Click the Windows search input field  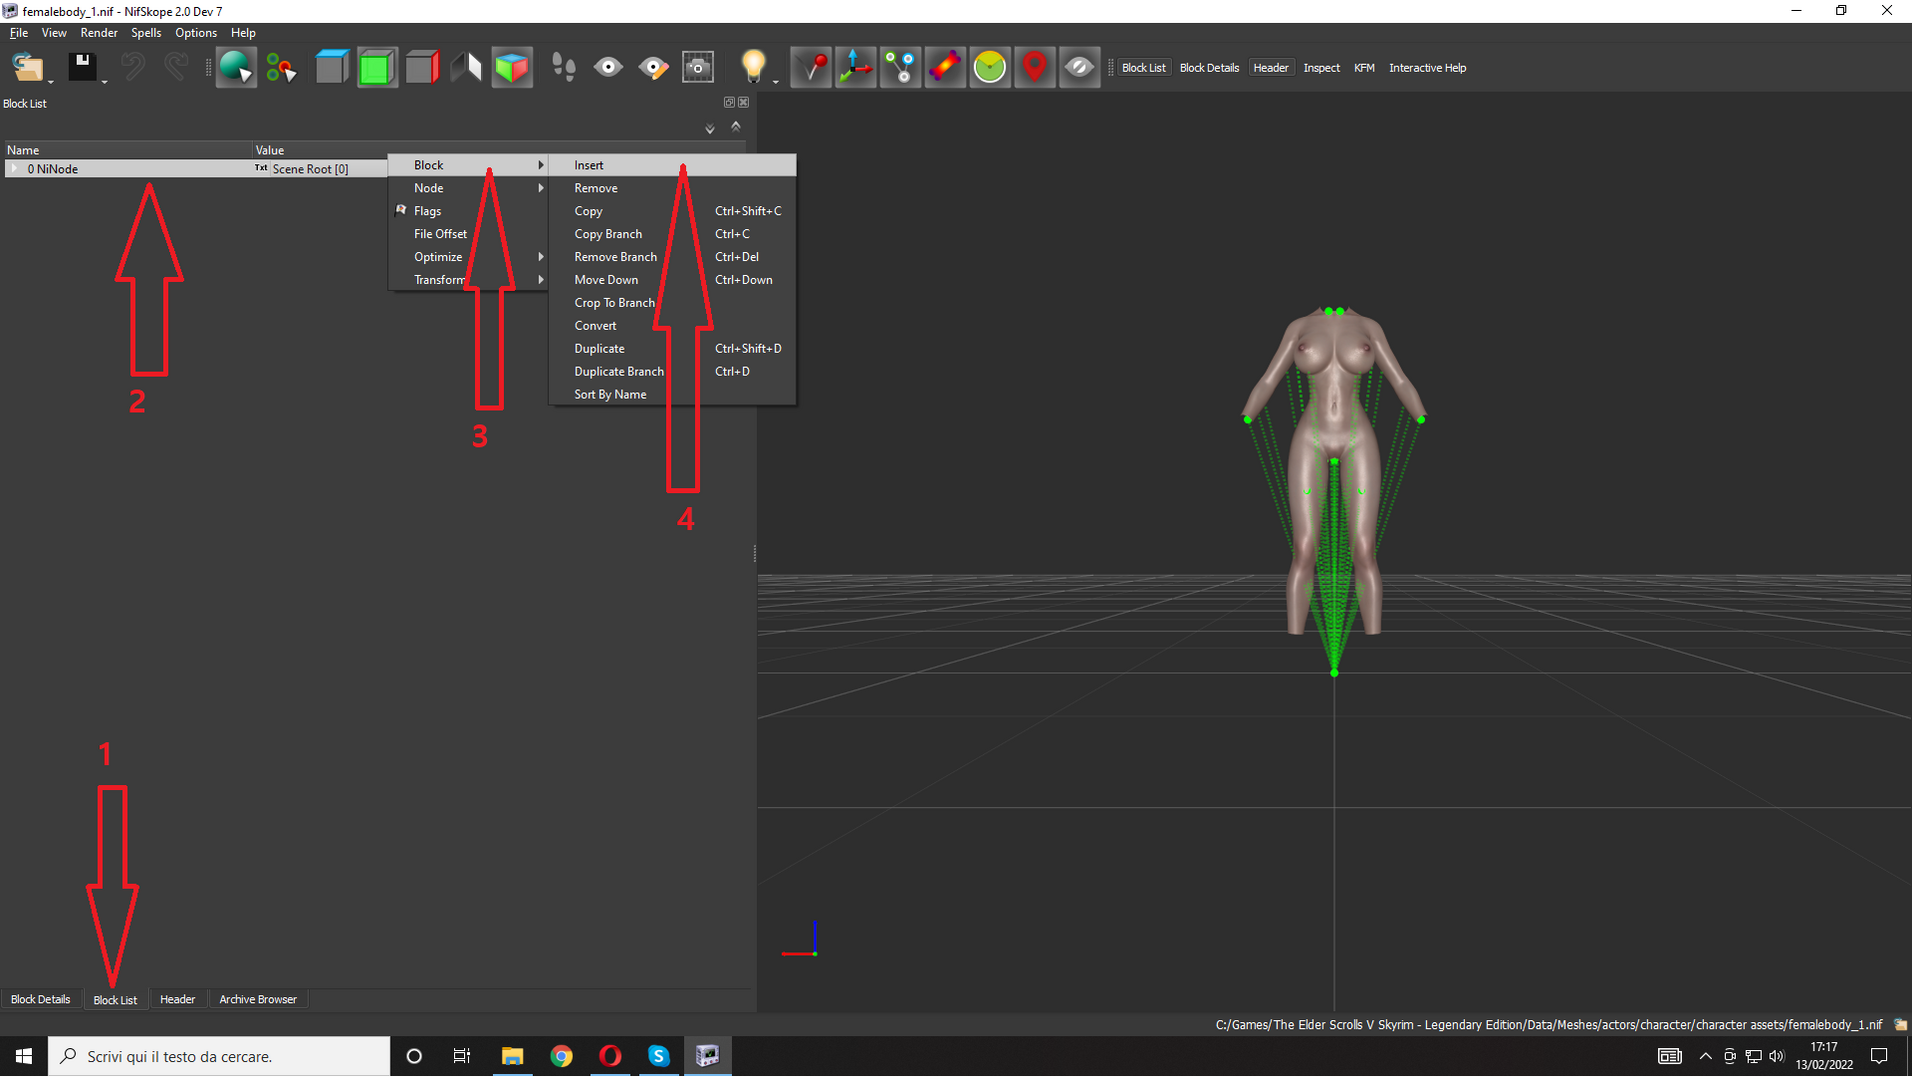tap(219, 1056)
